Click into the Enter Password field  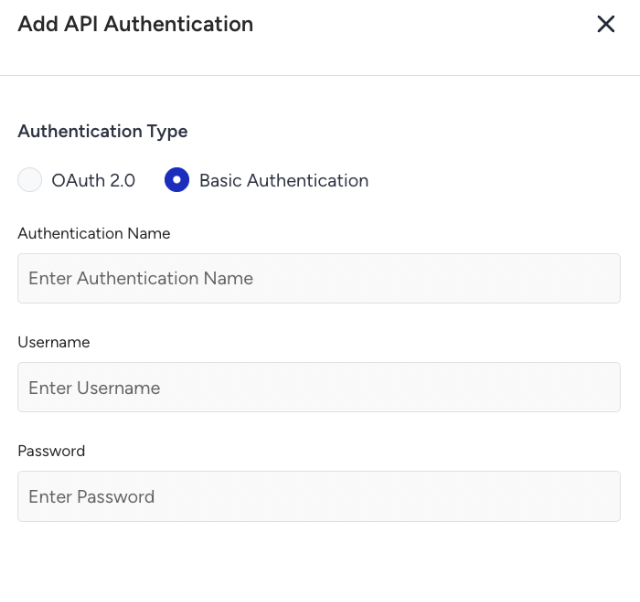(319, 496)
